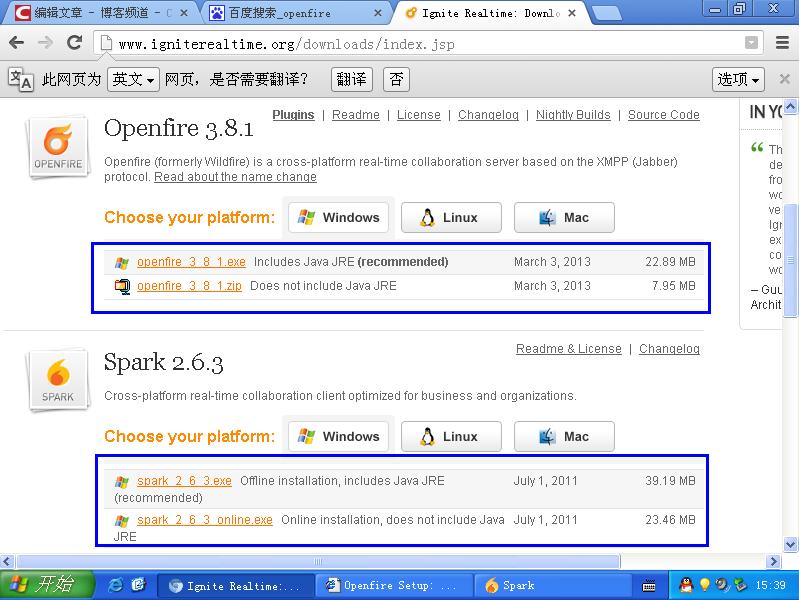The image size is (799, 600).
Task: Switch to the 编辑文章 博客频道 tab
Action: pos(100,13)
